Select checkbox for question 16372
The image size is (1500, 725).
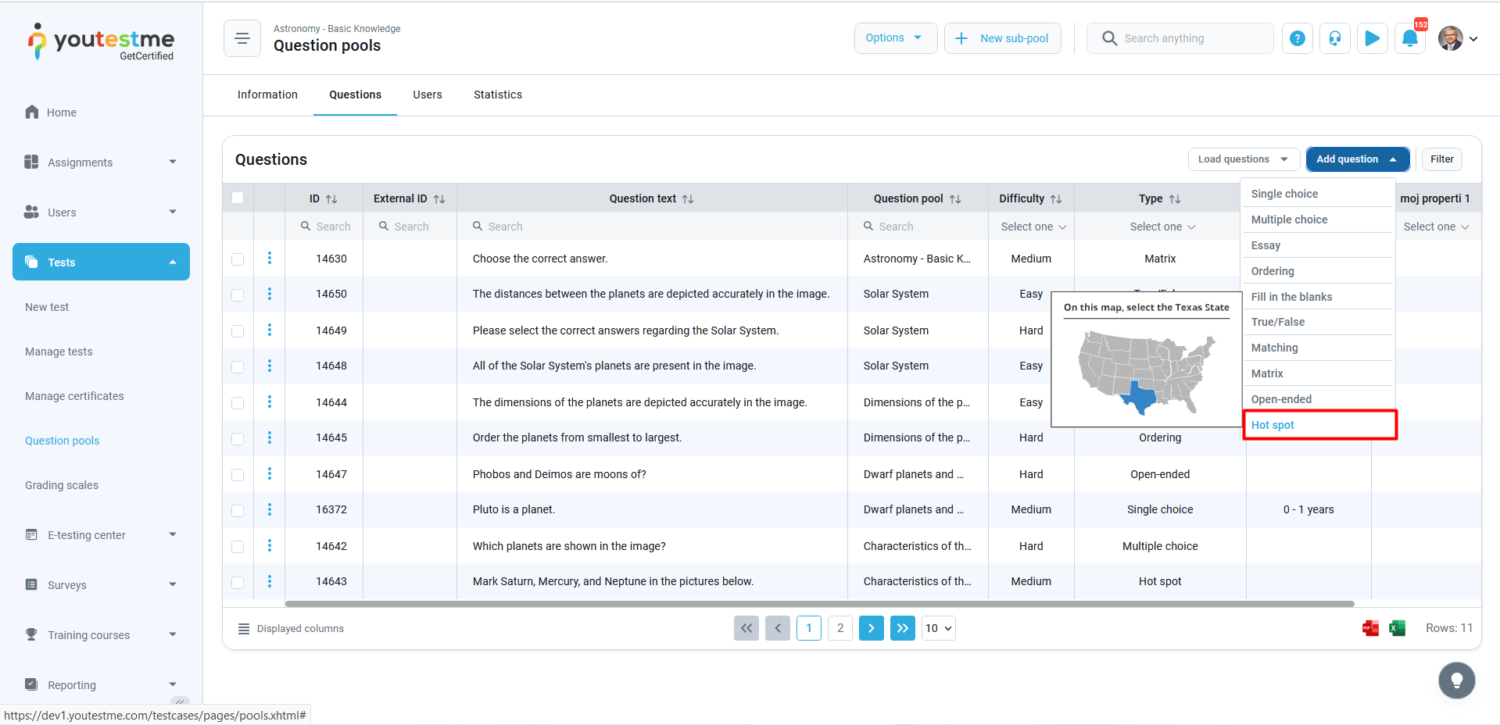tap(238, 510)
